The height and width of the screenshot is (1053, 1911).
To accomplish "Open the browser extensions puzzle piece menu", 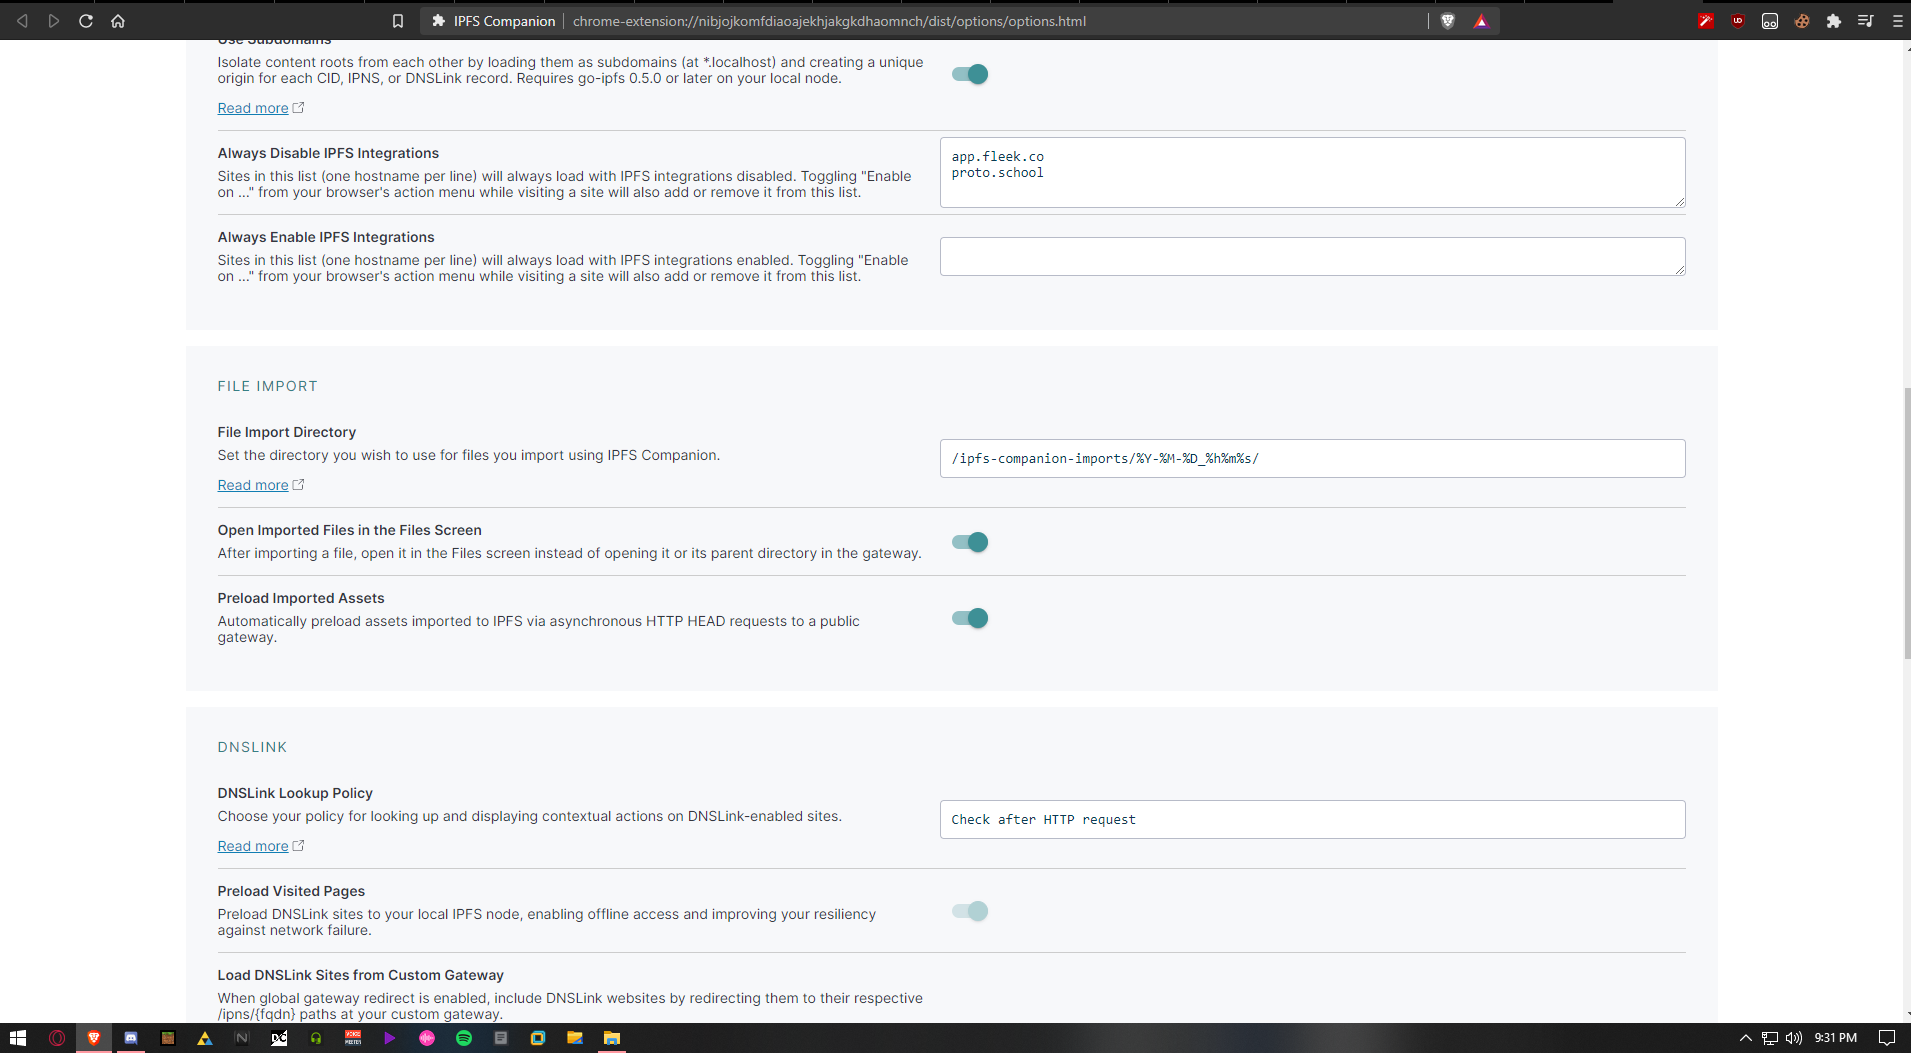I will click(x=1834, y=20).
